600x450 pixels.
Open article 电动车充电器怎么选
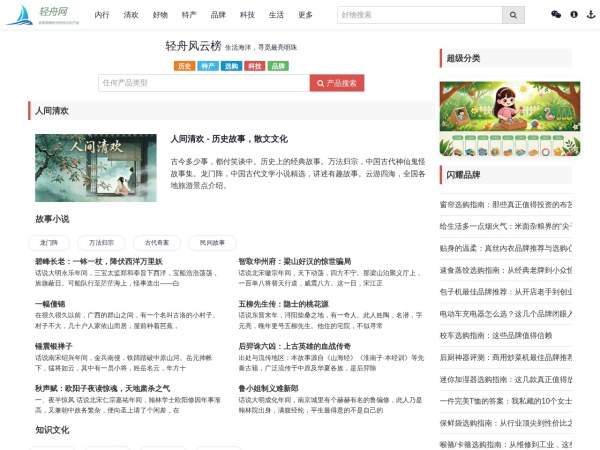coord(506,314)
